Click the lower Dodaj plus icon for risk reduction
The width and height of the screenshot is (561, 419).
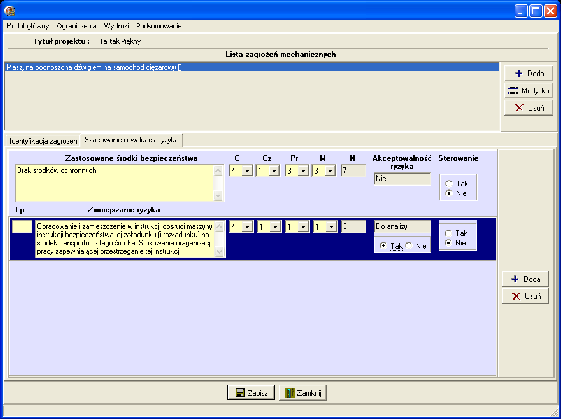[x=515, y=279]
